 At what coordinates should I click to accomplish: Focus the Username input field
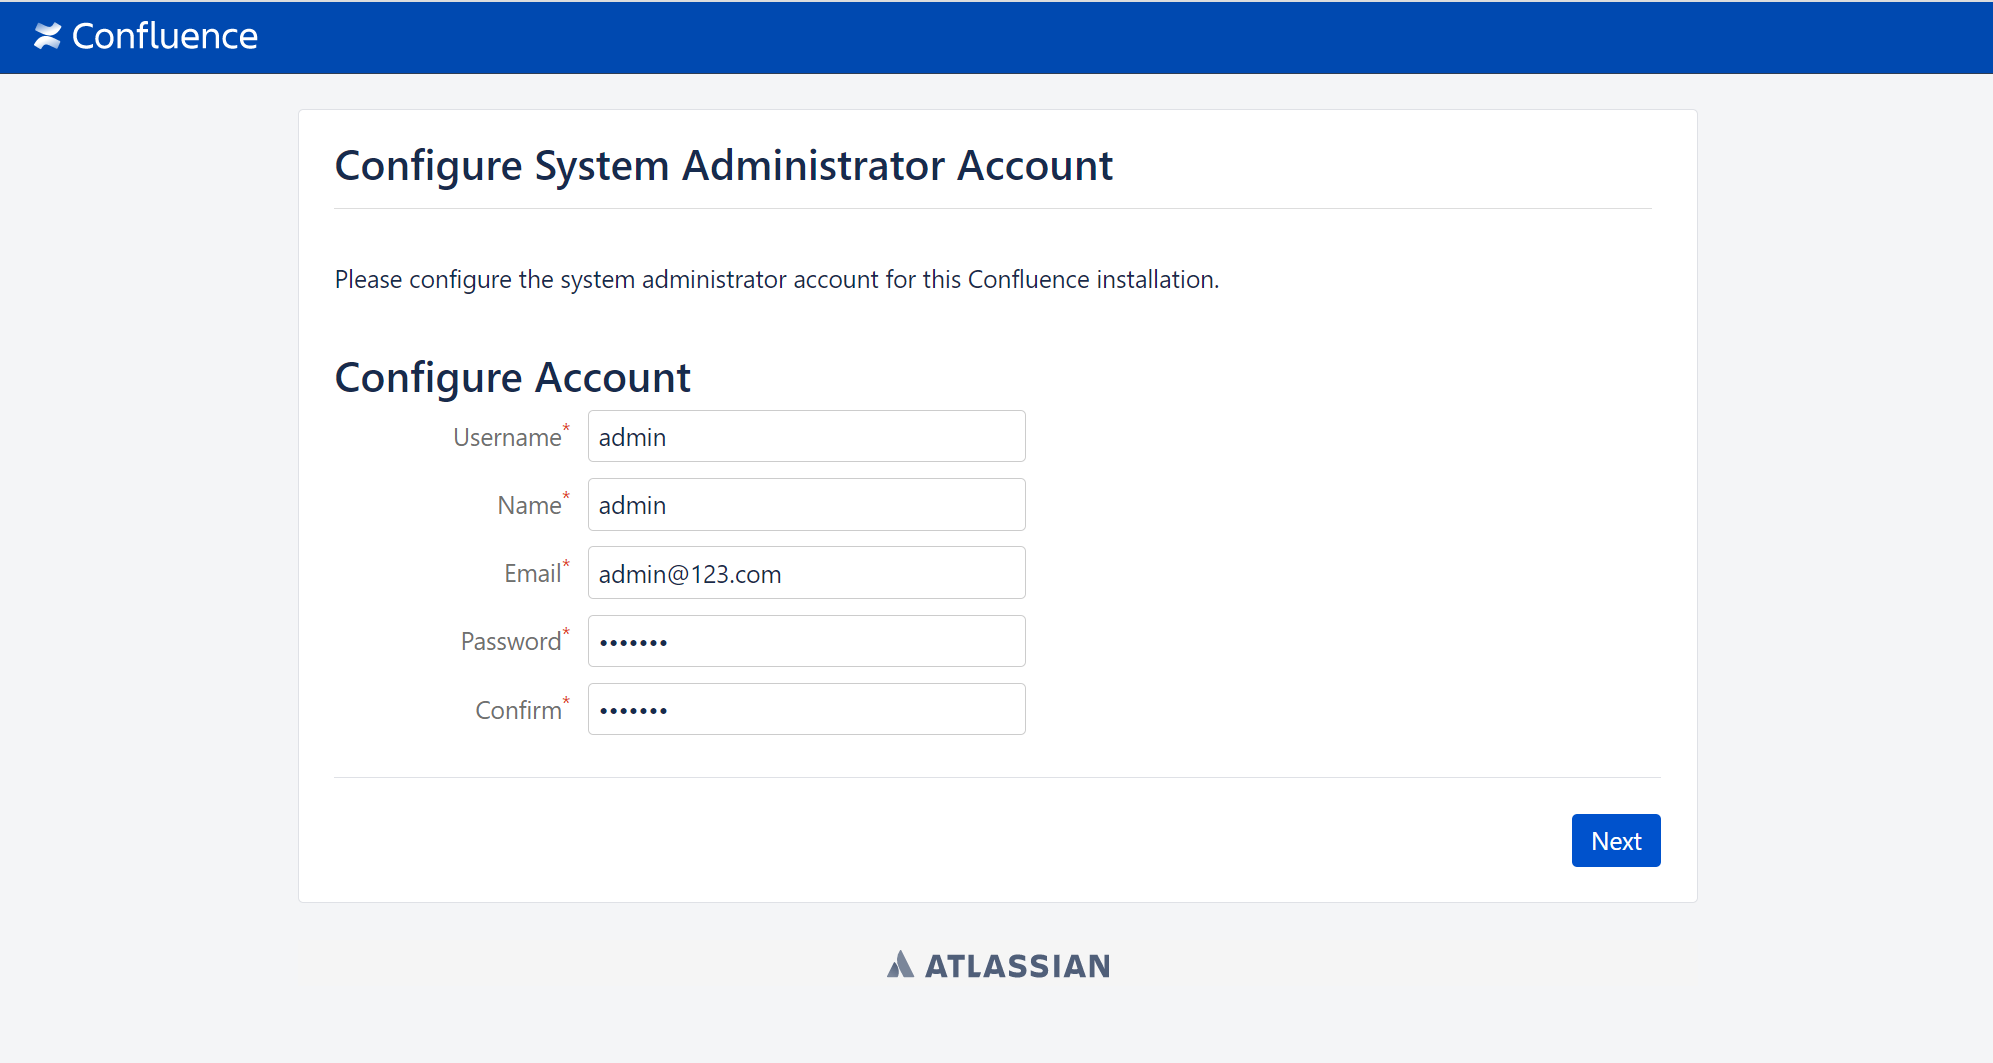pos(806,437)
